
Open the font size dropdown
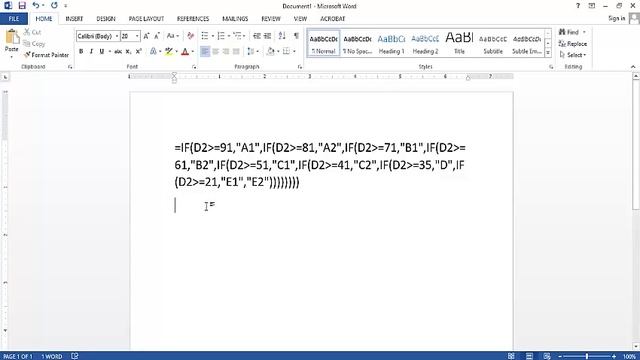[137, 36]
